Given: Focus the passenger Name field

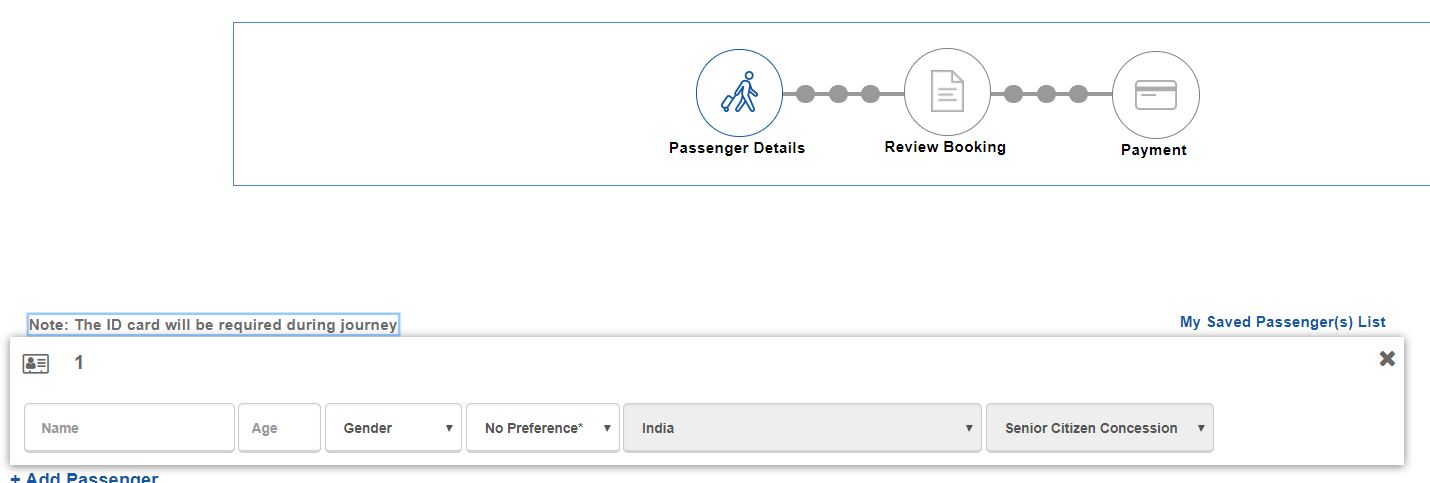Looking at the screenshot, I should click(x=130, y=428).
